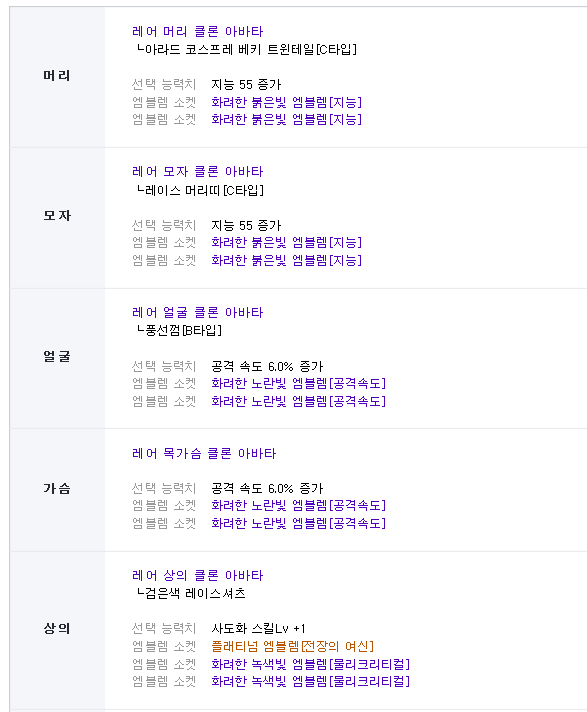Click second 붉은빛 엠블렘[지능] in 모자 row

(286, 260)
